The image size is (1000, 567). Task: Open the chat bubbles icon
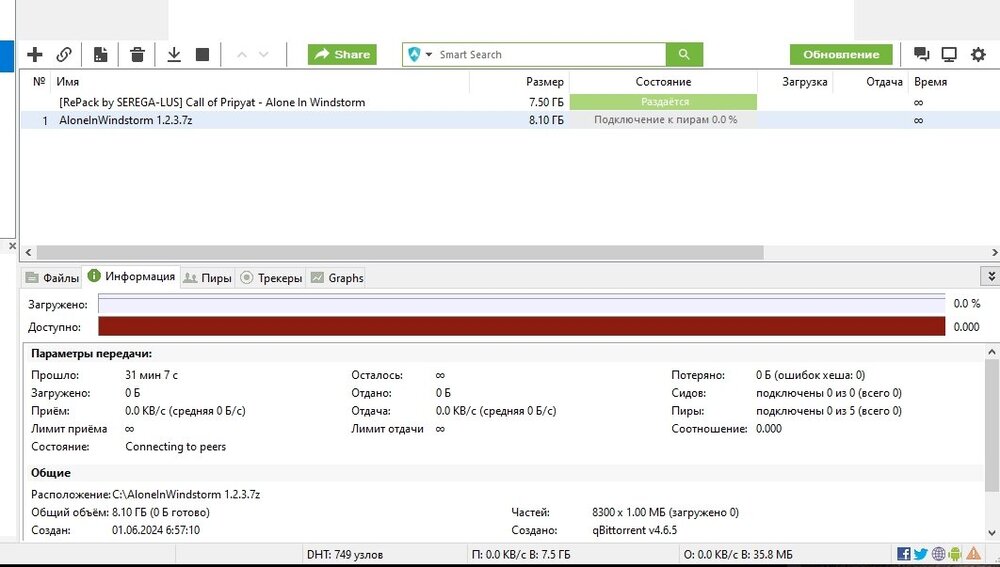click(x=921, y=54)
